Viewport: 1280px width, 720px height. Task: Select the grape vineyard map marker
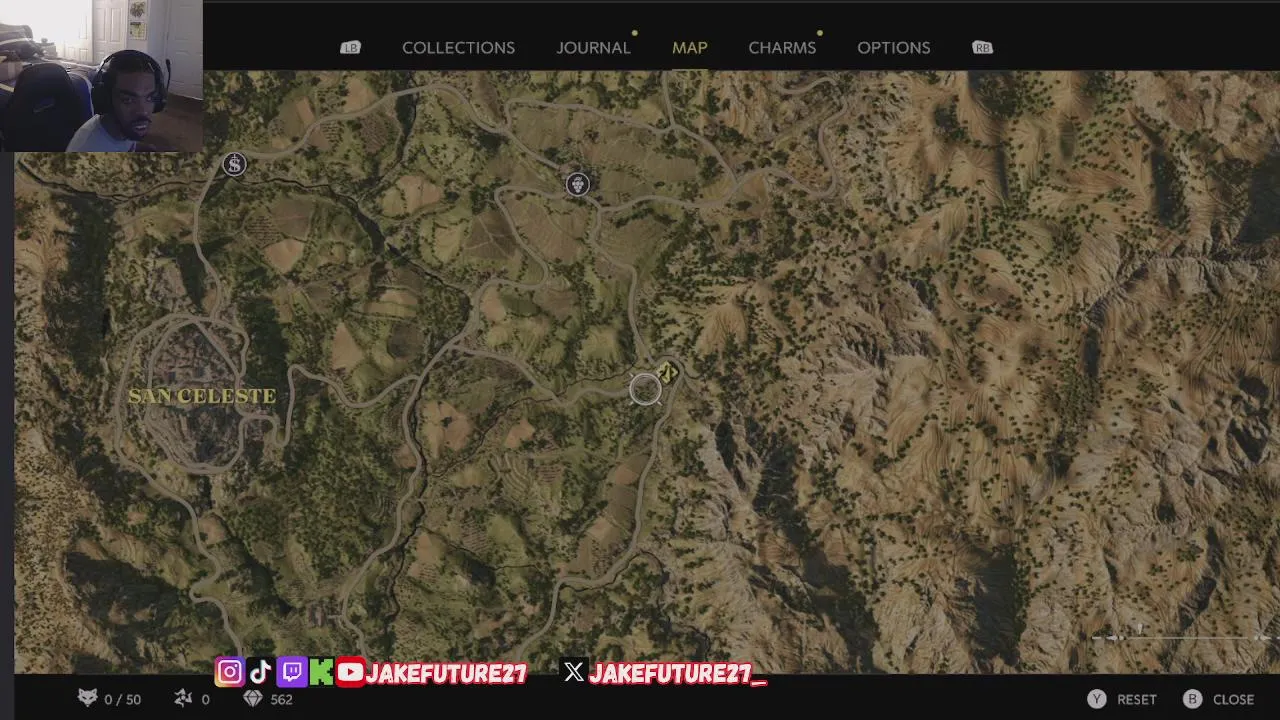[578, 184]
